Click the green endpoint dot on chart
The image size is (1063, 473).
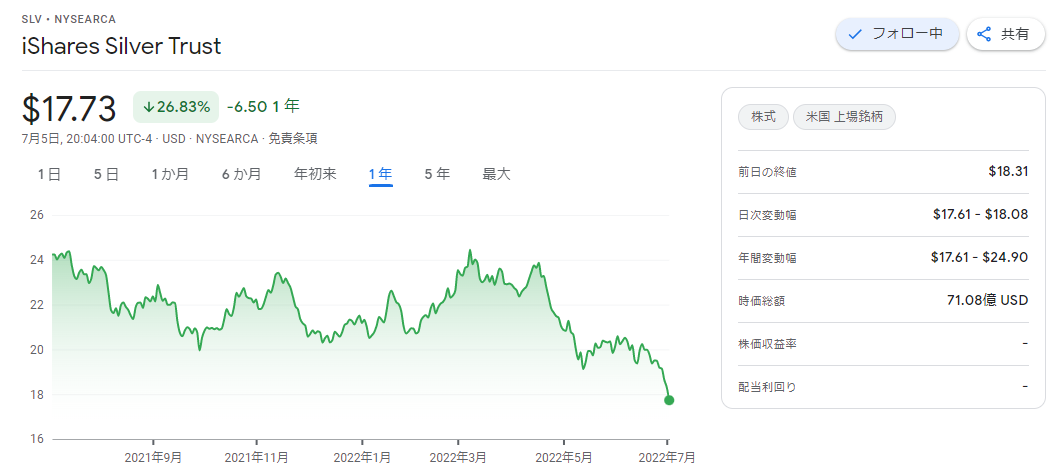pos(669,400)
